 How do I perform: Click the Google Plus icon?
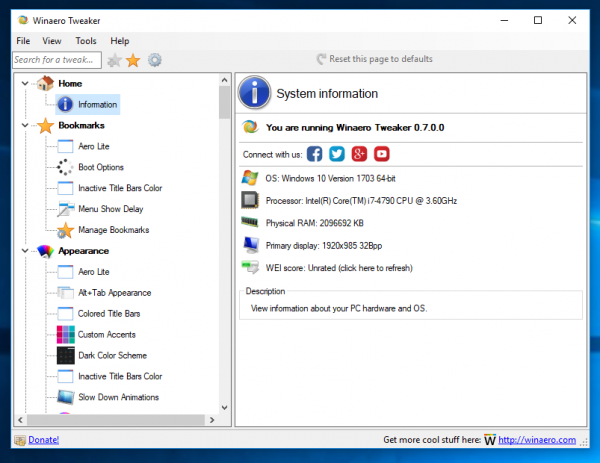click(359, 154)
